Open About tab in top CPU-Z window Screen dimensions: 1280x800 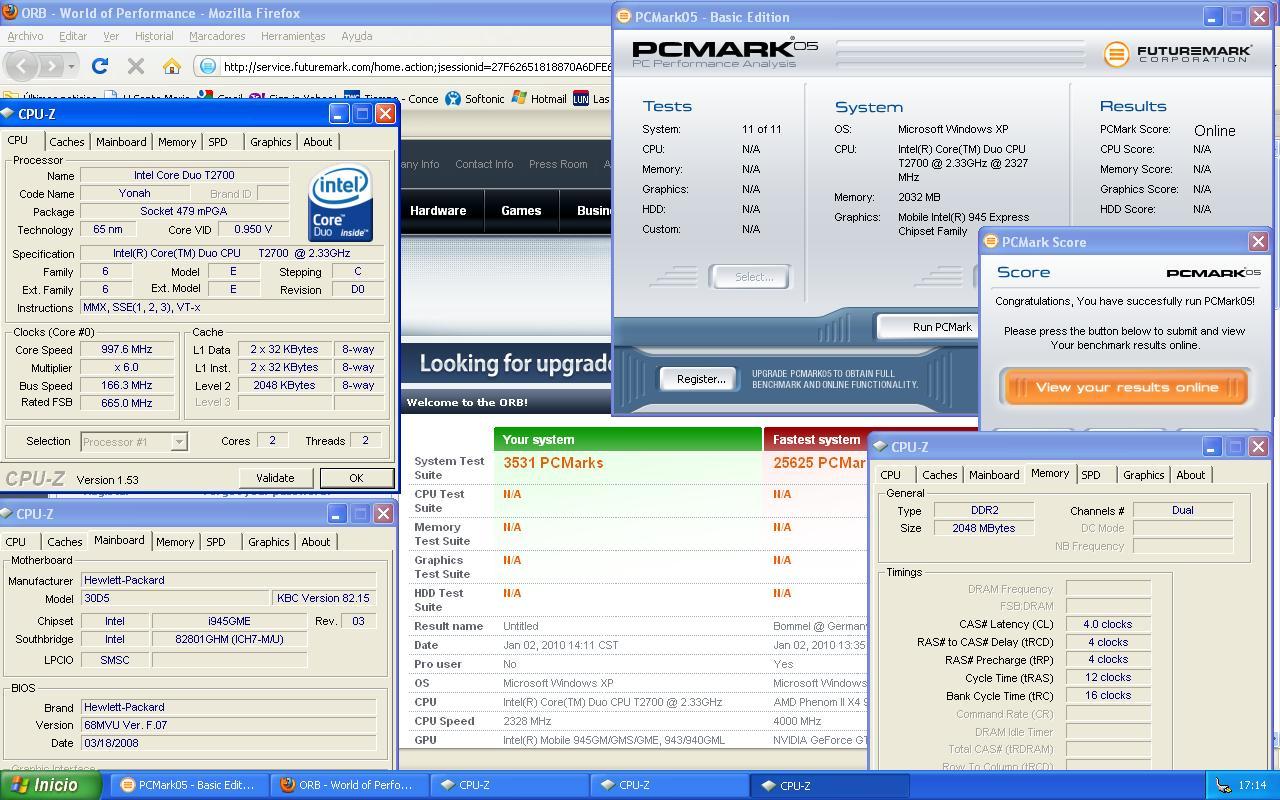tap(318, 142)
